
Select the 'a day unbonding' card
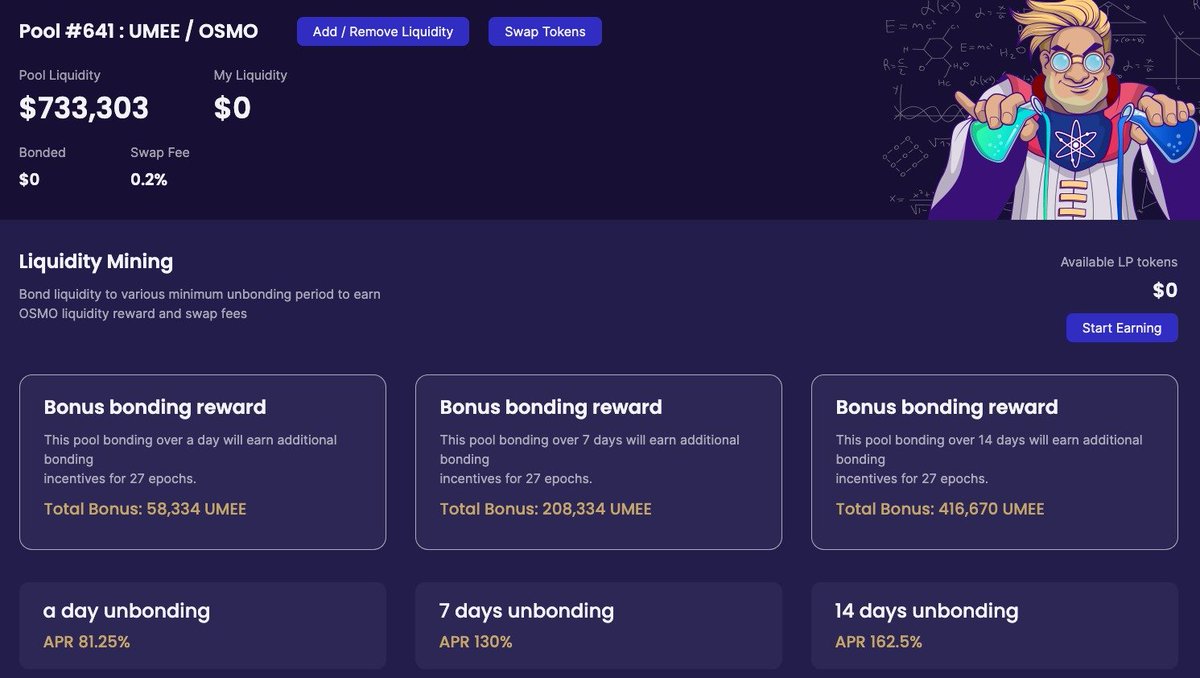pyautogui.click(x=202, y=625)
